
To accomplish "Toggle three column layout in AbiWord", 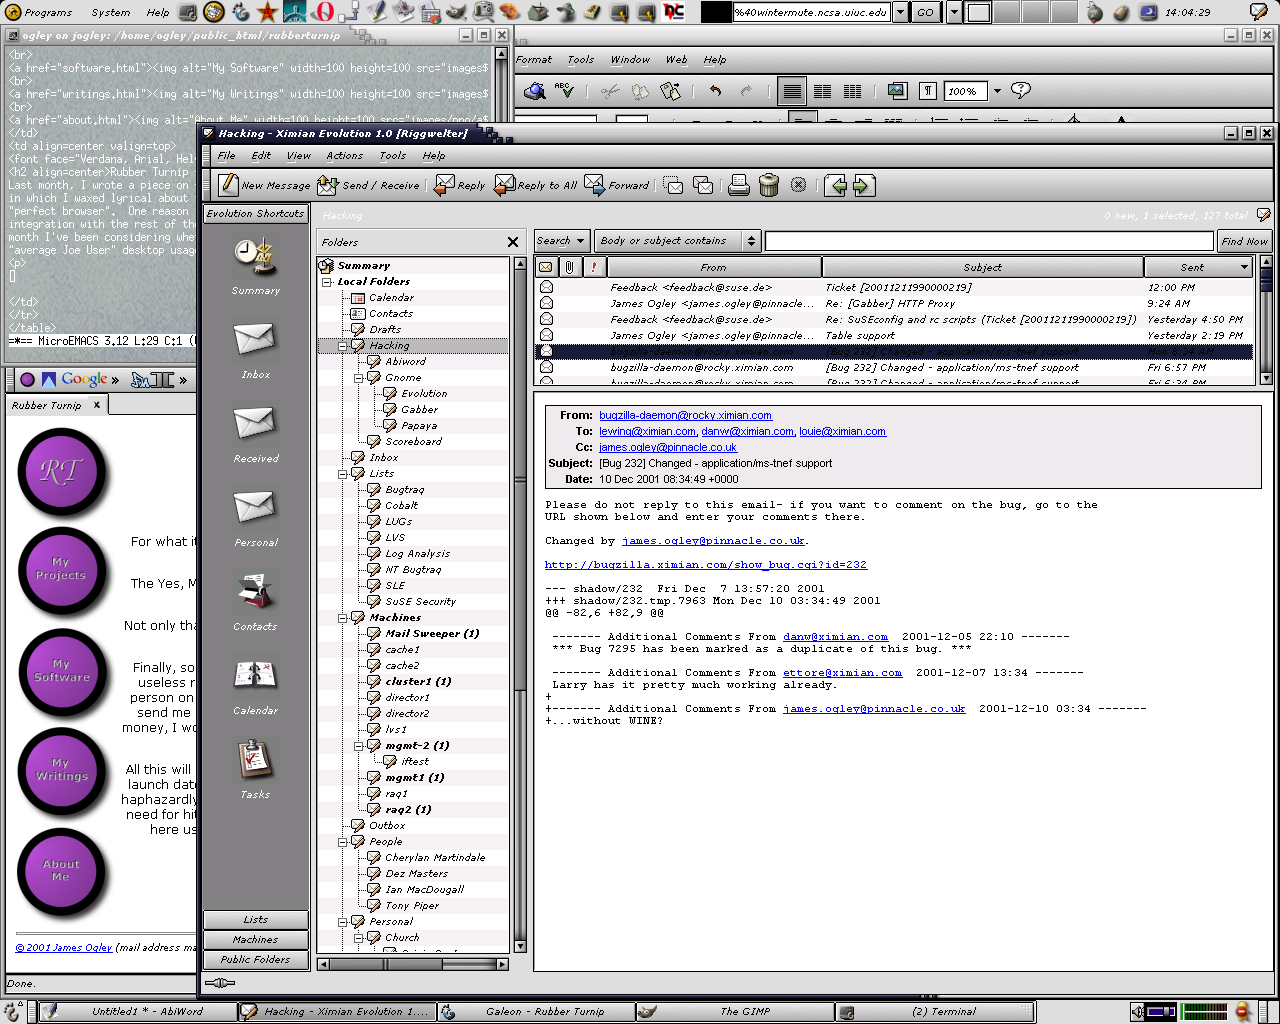I will (852, 91).
